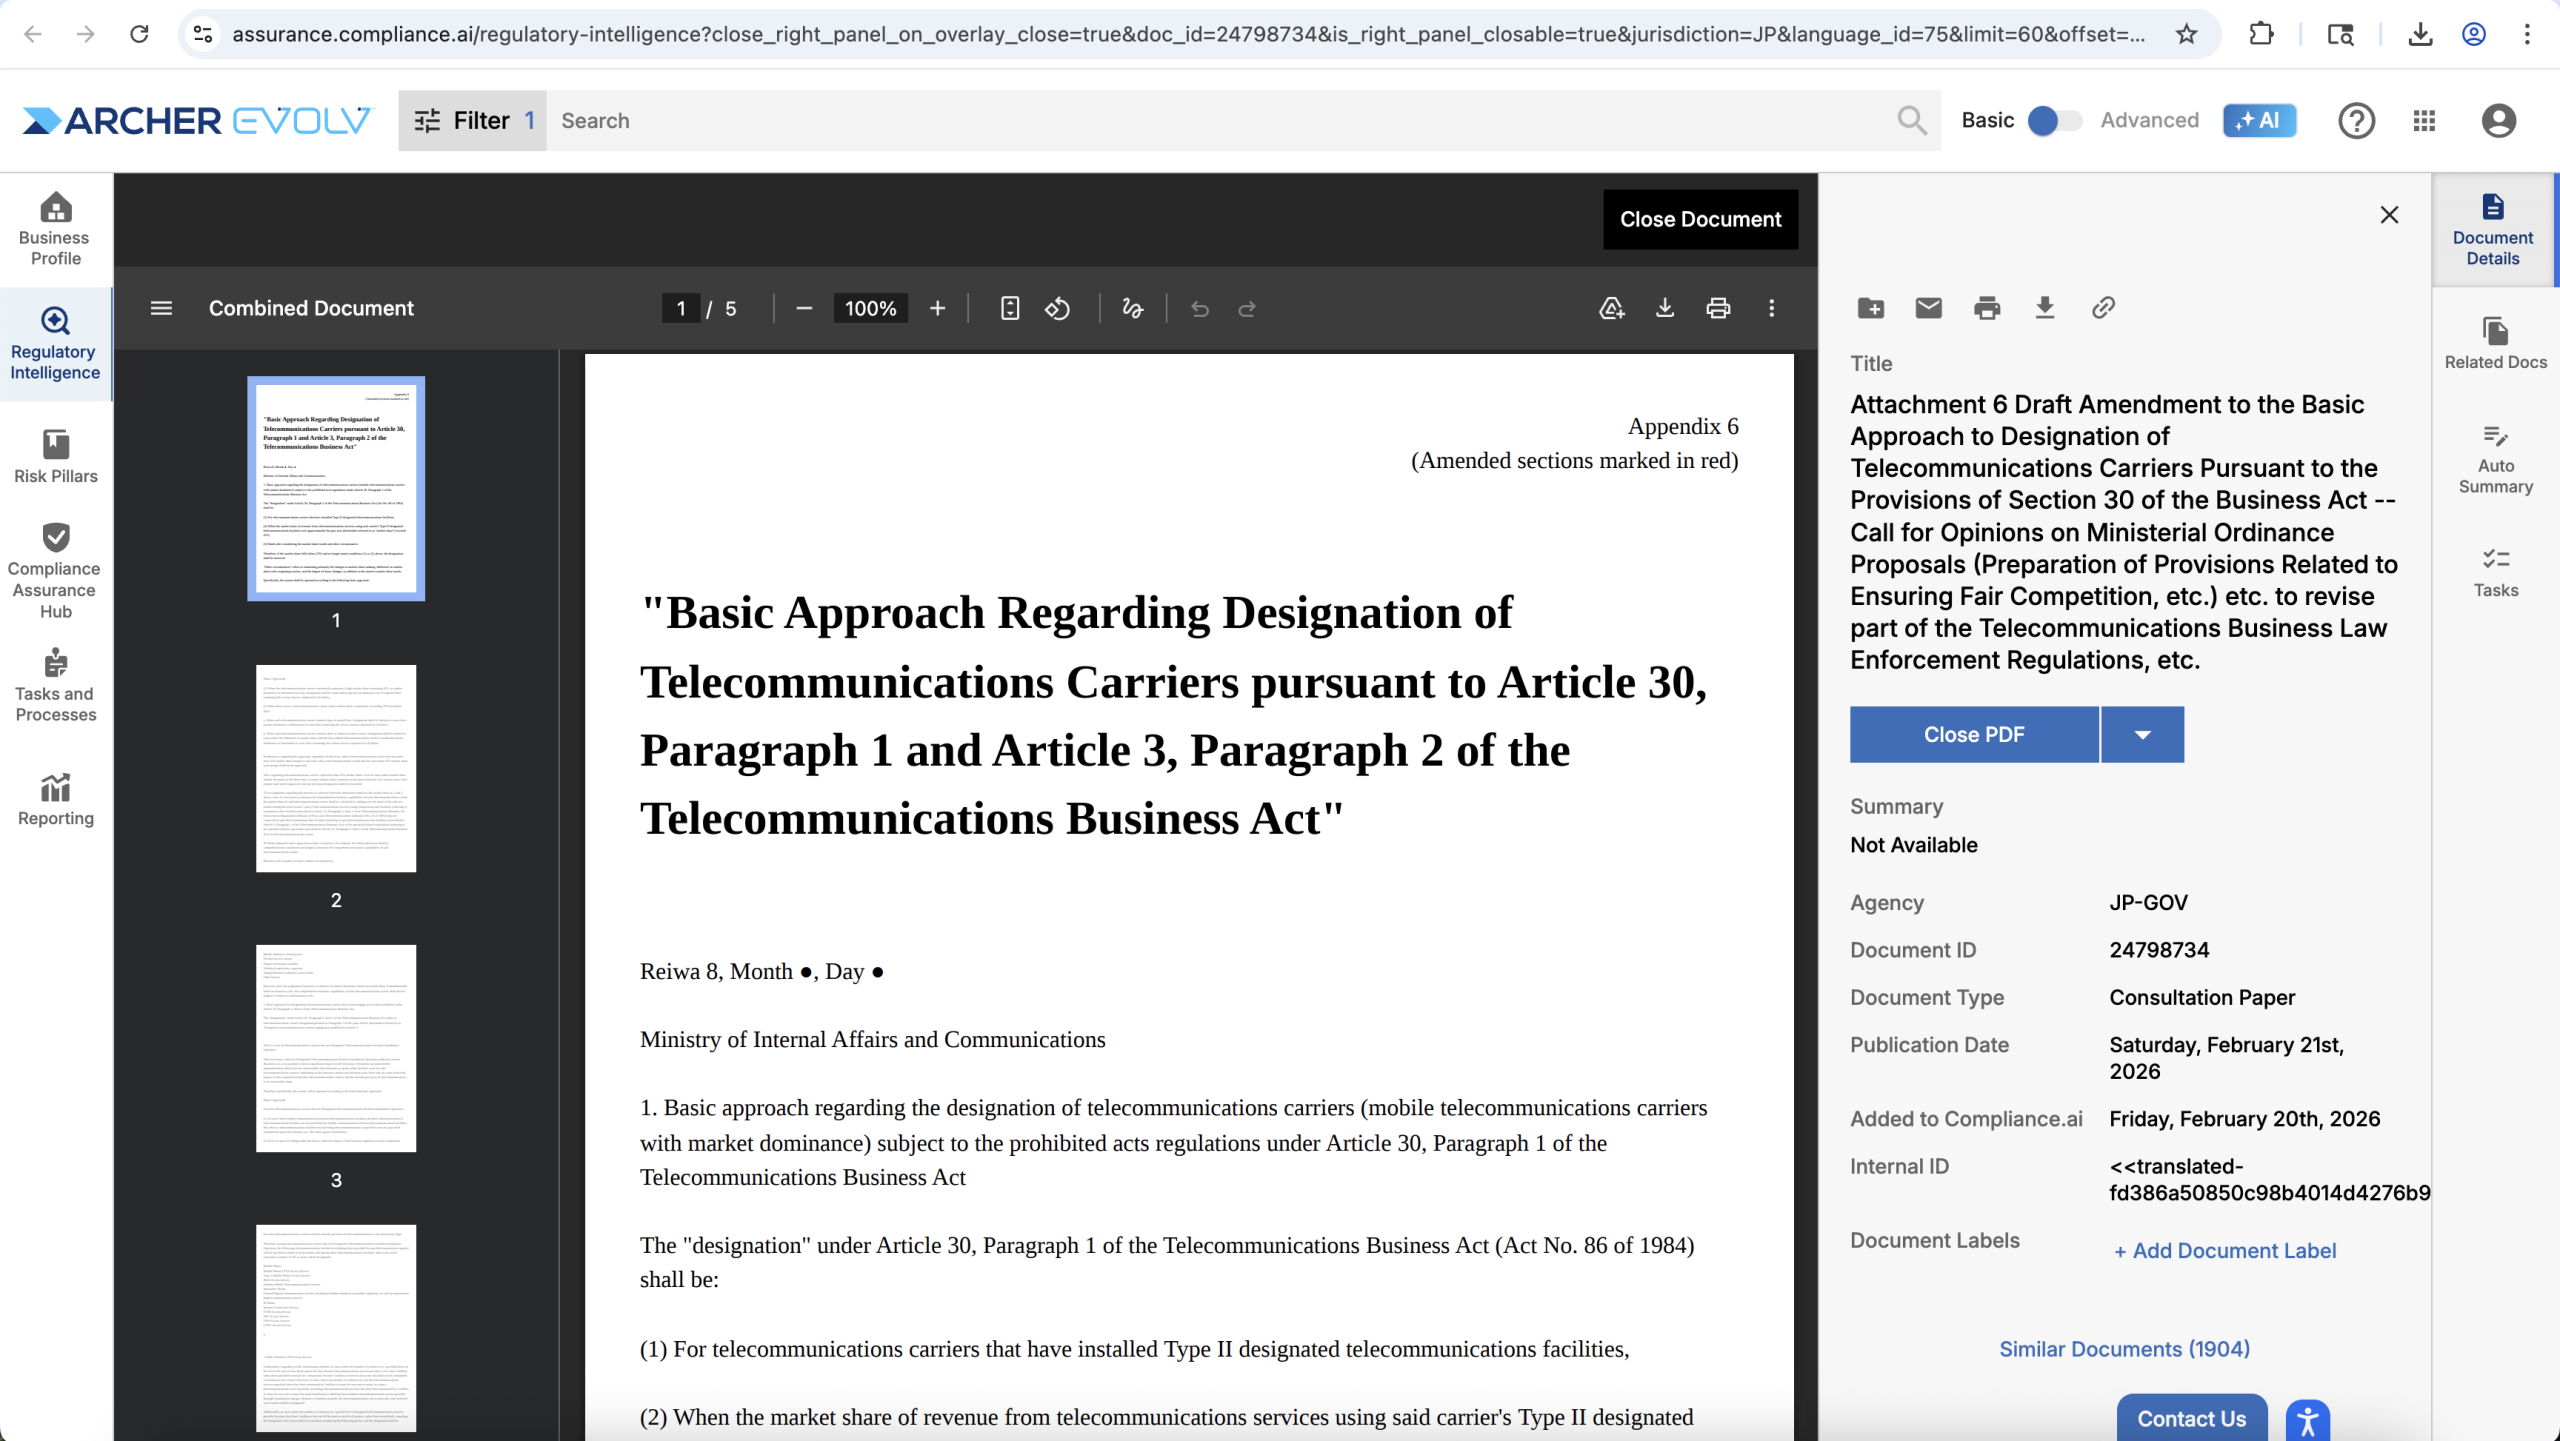Click the Close Document button

click(x=1700, y=219)
